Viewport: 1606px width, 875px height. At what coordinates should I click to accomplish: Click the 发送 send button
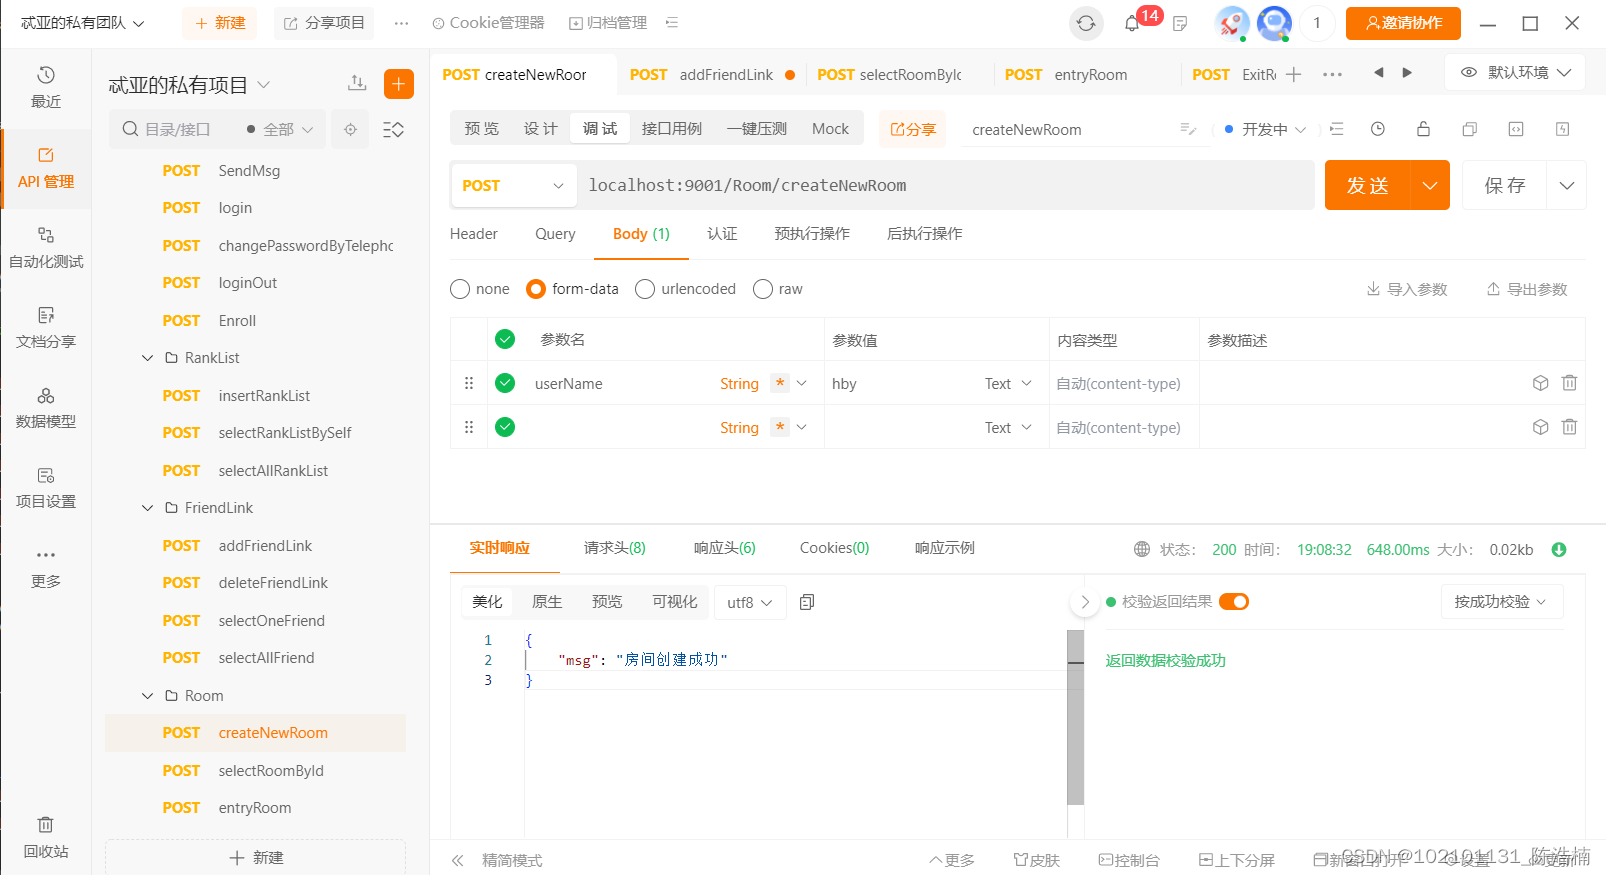coord(1368,185)
